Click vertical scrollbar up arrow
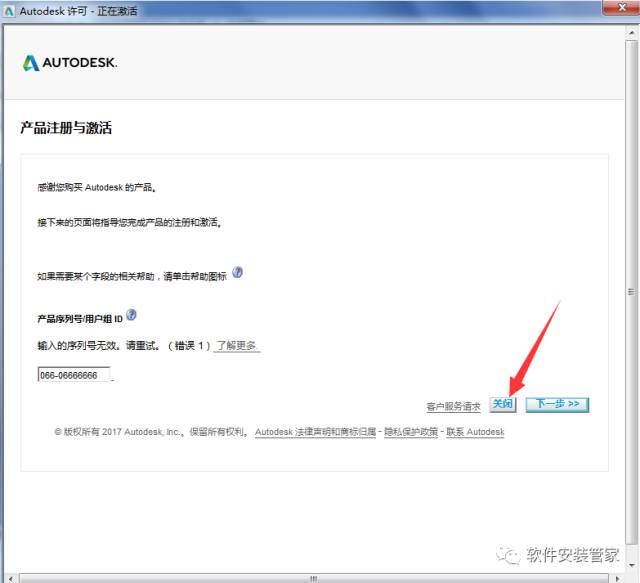This screenshot has height=583, width=640. click(633, 34)
